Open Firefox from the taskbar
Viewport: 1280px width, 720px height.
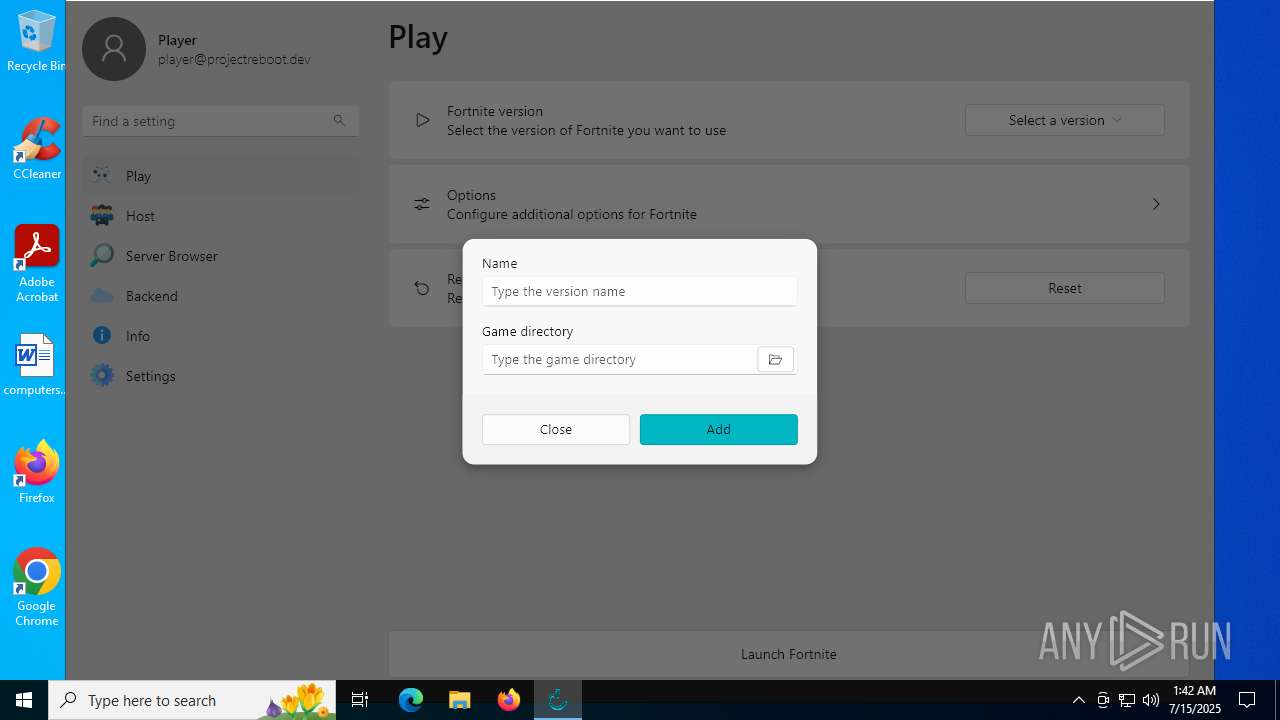point(509,700)
